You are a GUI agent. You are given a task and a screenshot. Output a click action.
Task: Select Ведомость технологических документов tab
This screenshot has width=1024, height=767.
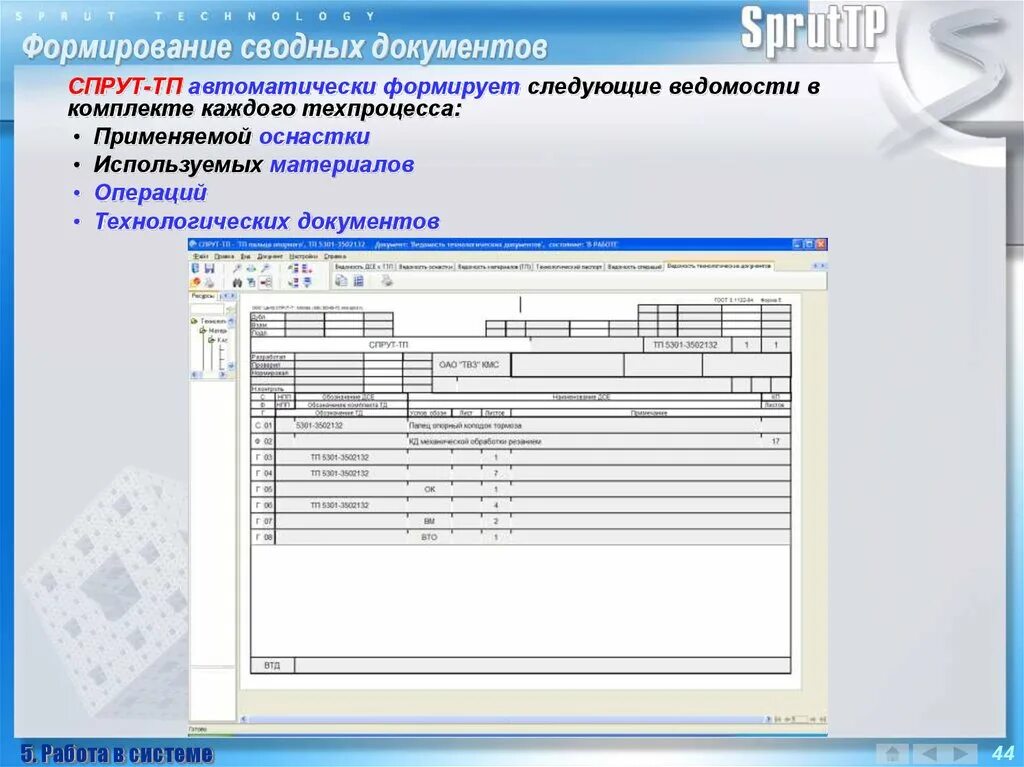[719, 266]
